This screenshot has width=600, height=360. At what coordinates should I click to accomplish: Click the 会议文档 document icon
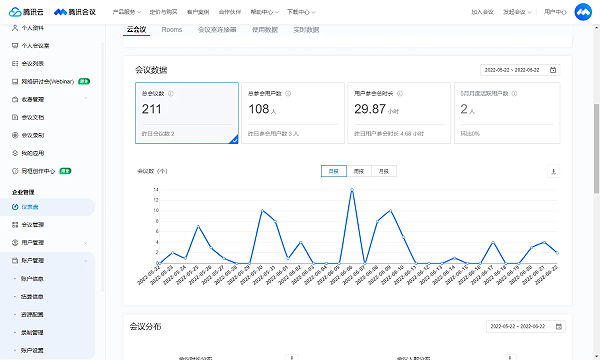pyautogui.click(x=15, y=117)
